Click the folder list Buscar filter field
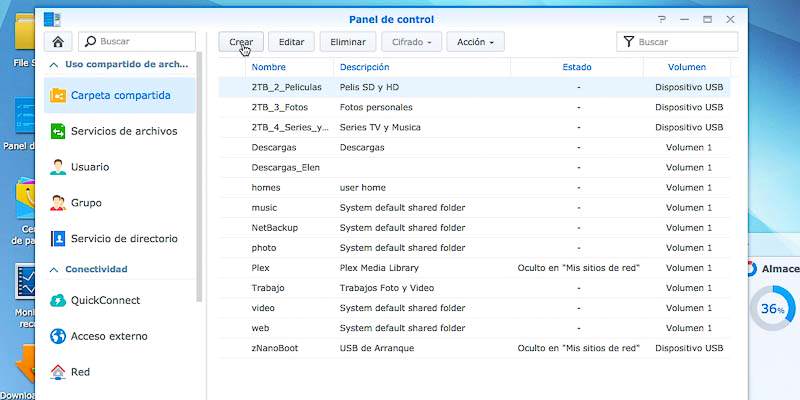Screen dimensions: 800x400 click(x=677, y=42)
